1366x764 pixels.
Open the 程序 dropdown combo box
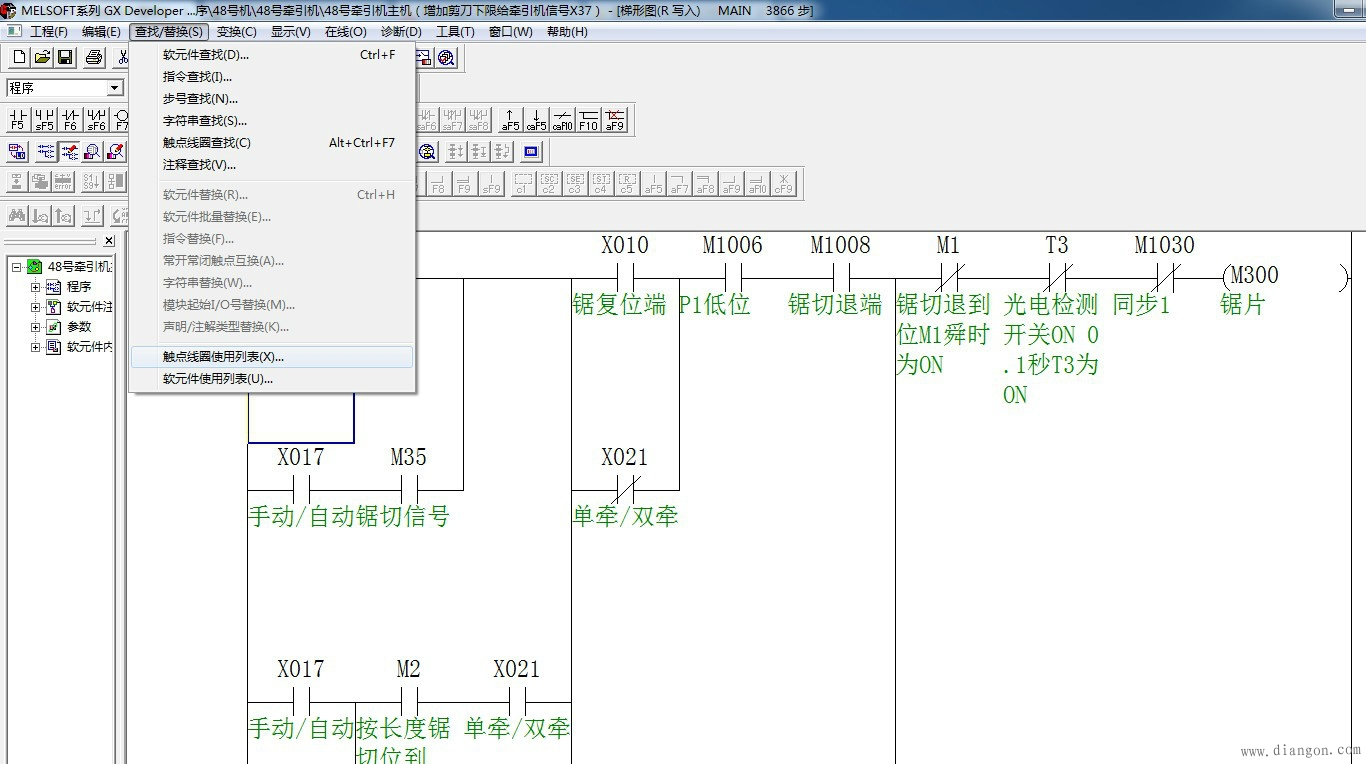[114, 88]
